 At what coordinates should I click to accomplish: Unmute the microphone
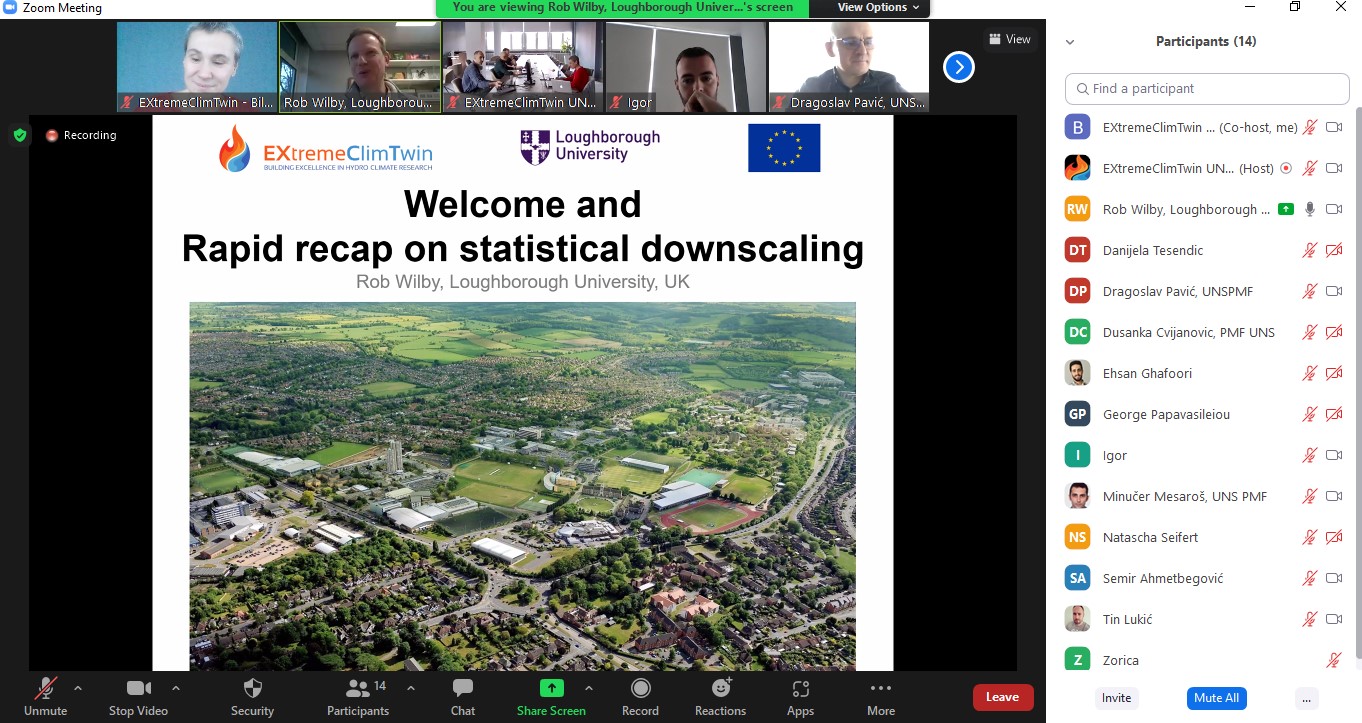point(45,689)
